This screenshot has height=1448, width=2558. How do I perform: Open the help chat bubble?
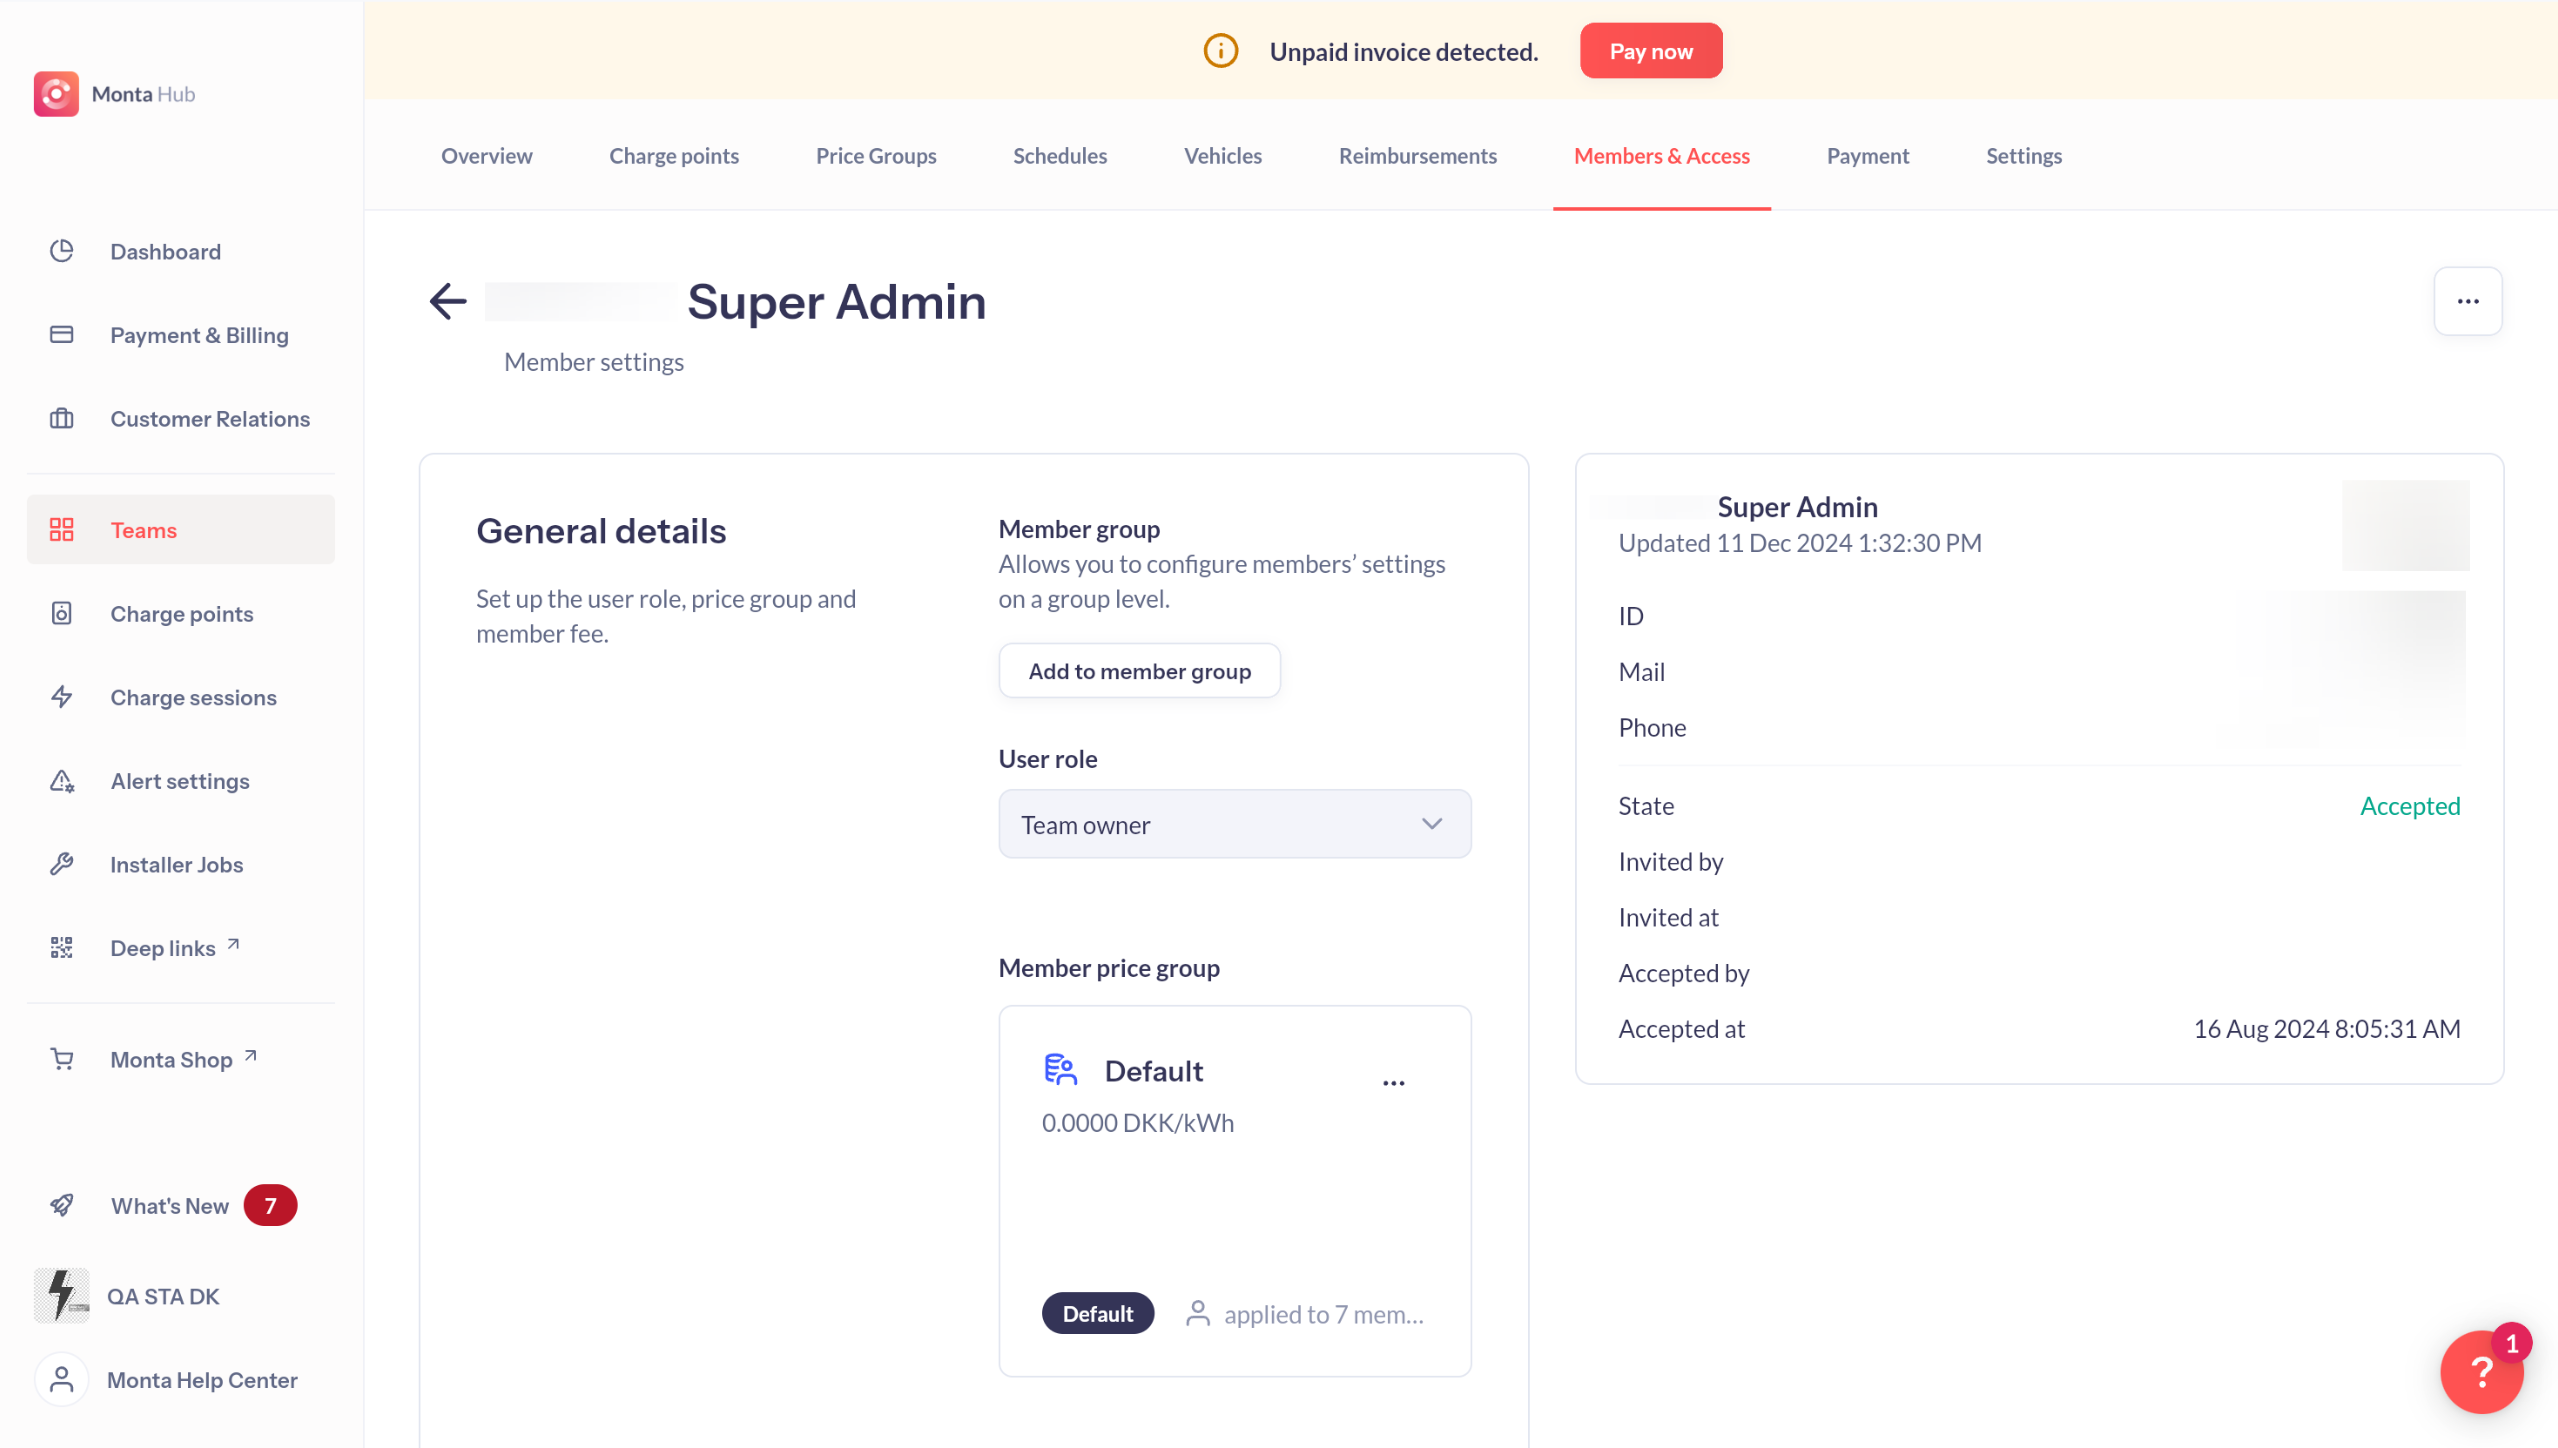click(x=2481, y=1372)
